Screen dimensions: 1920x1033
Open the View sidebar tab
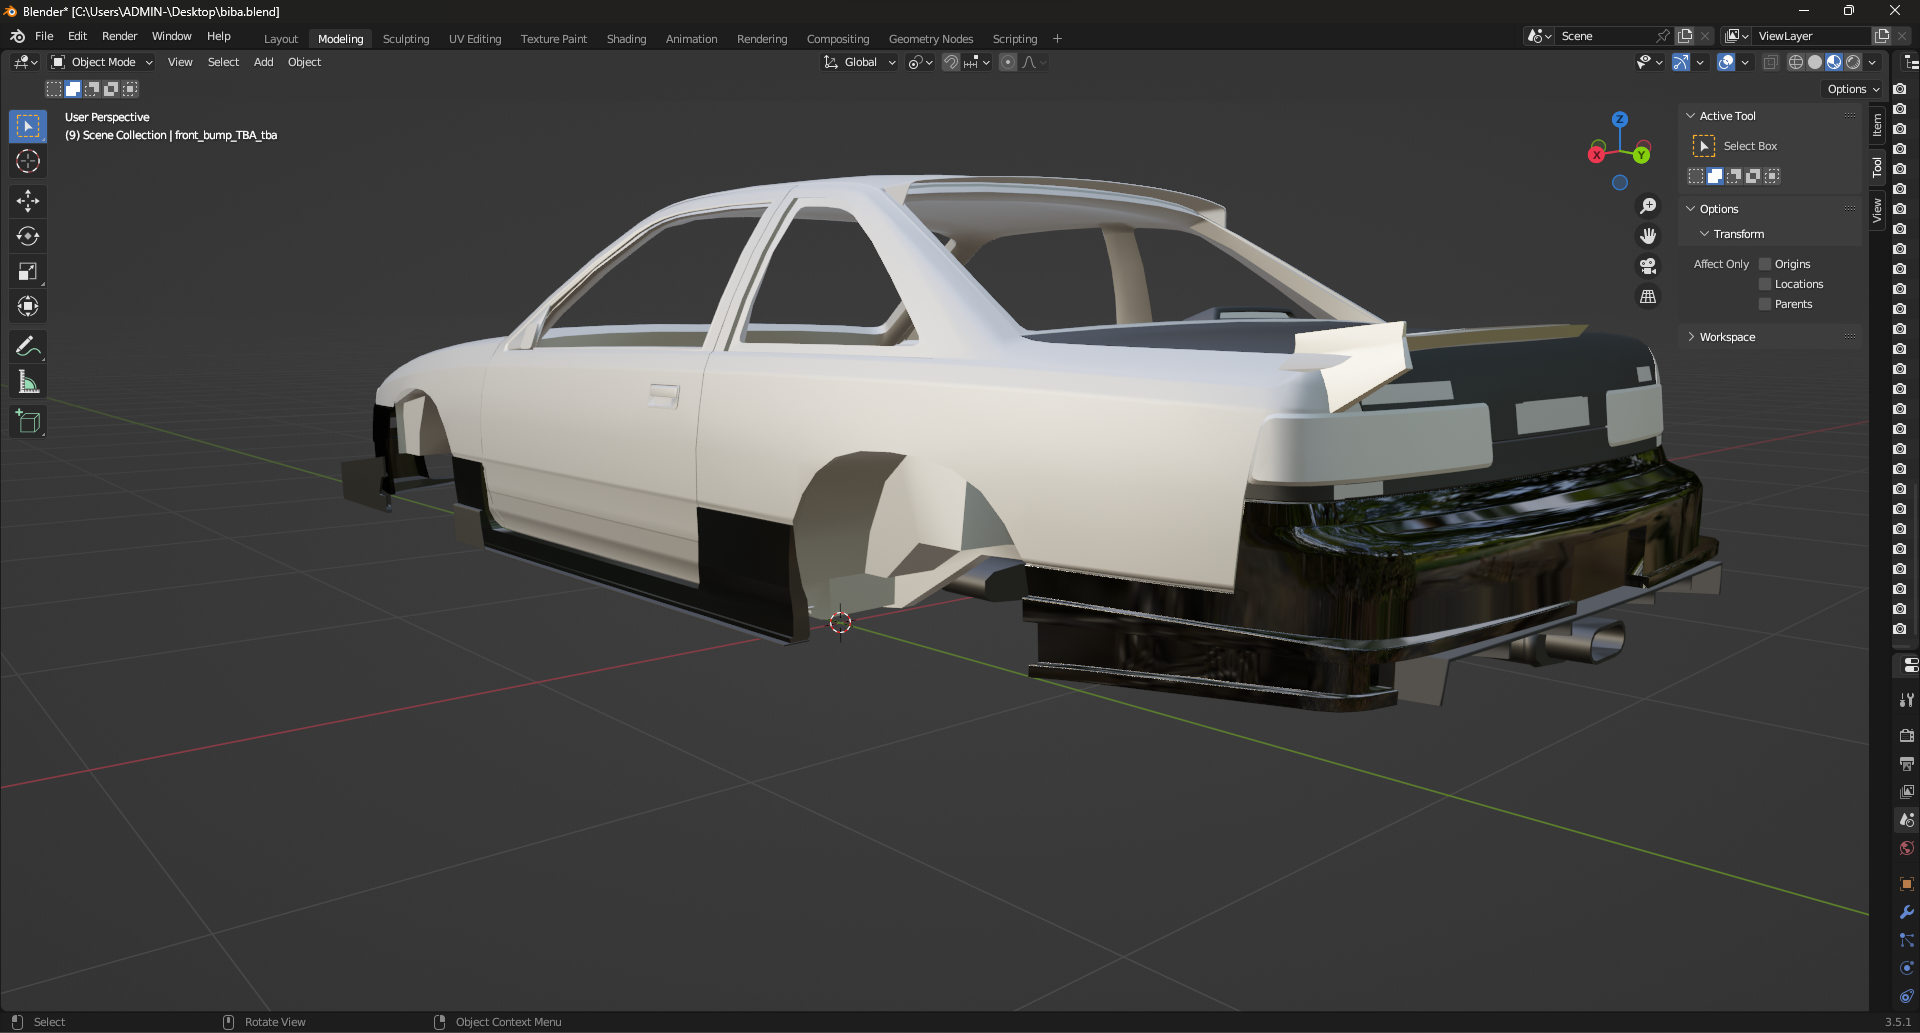coord(1877,210)
